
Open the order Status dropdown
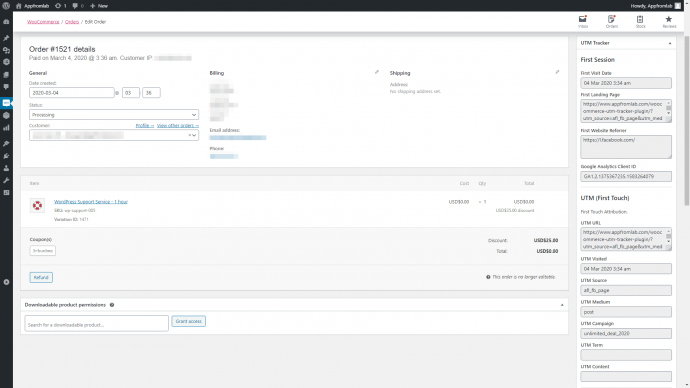114,115
